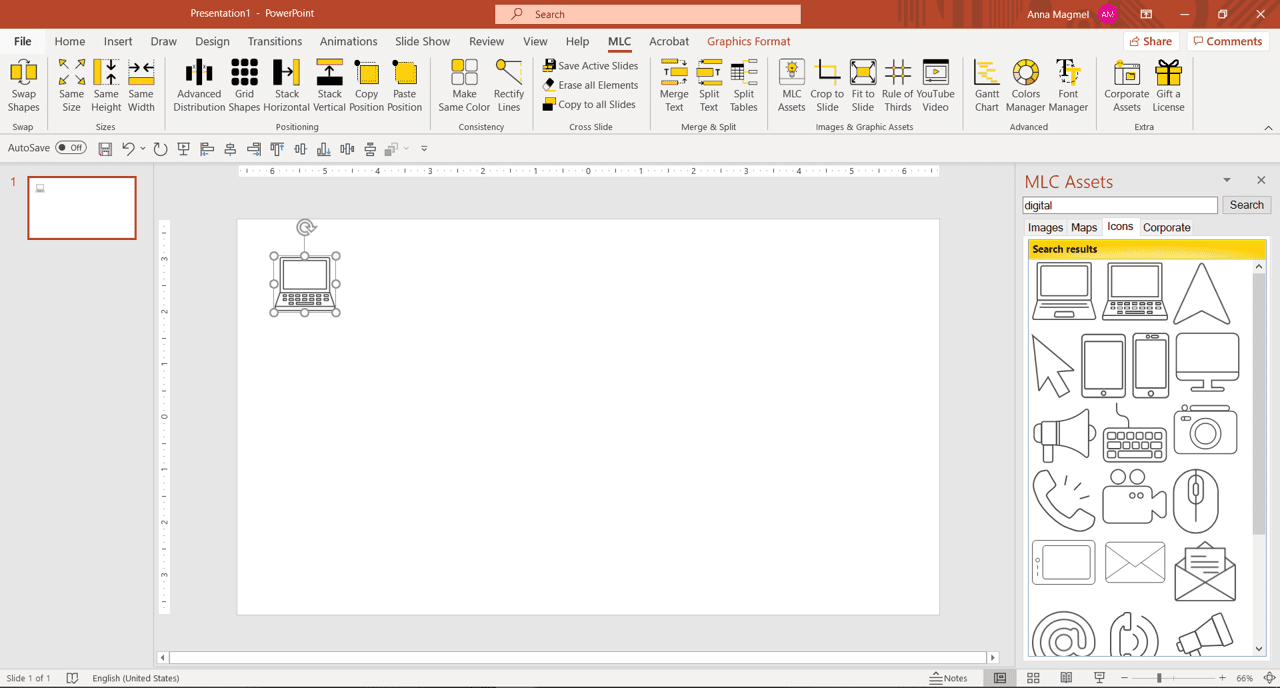Open the Gantt Chart tool
Viewport: 1280px width, 688px height.
pos(987,86)
